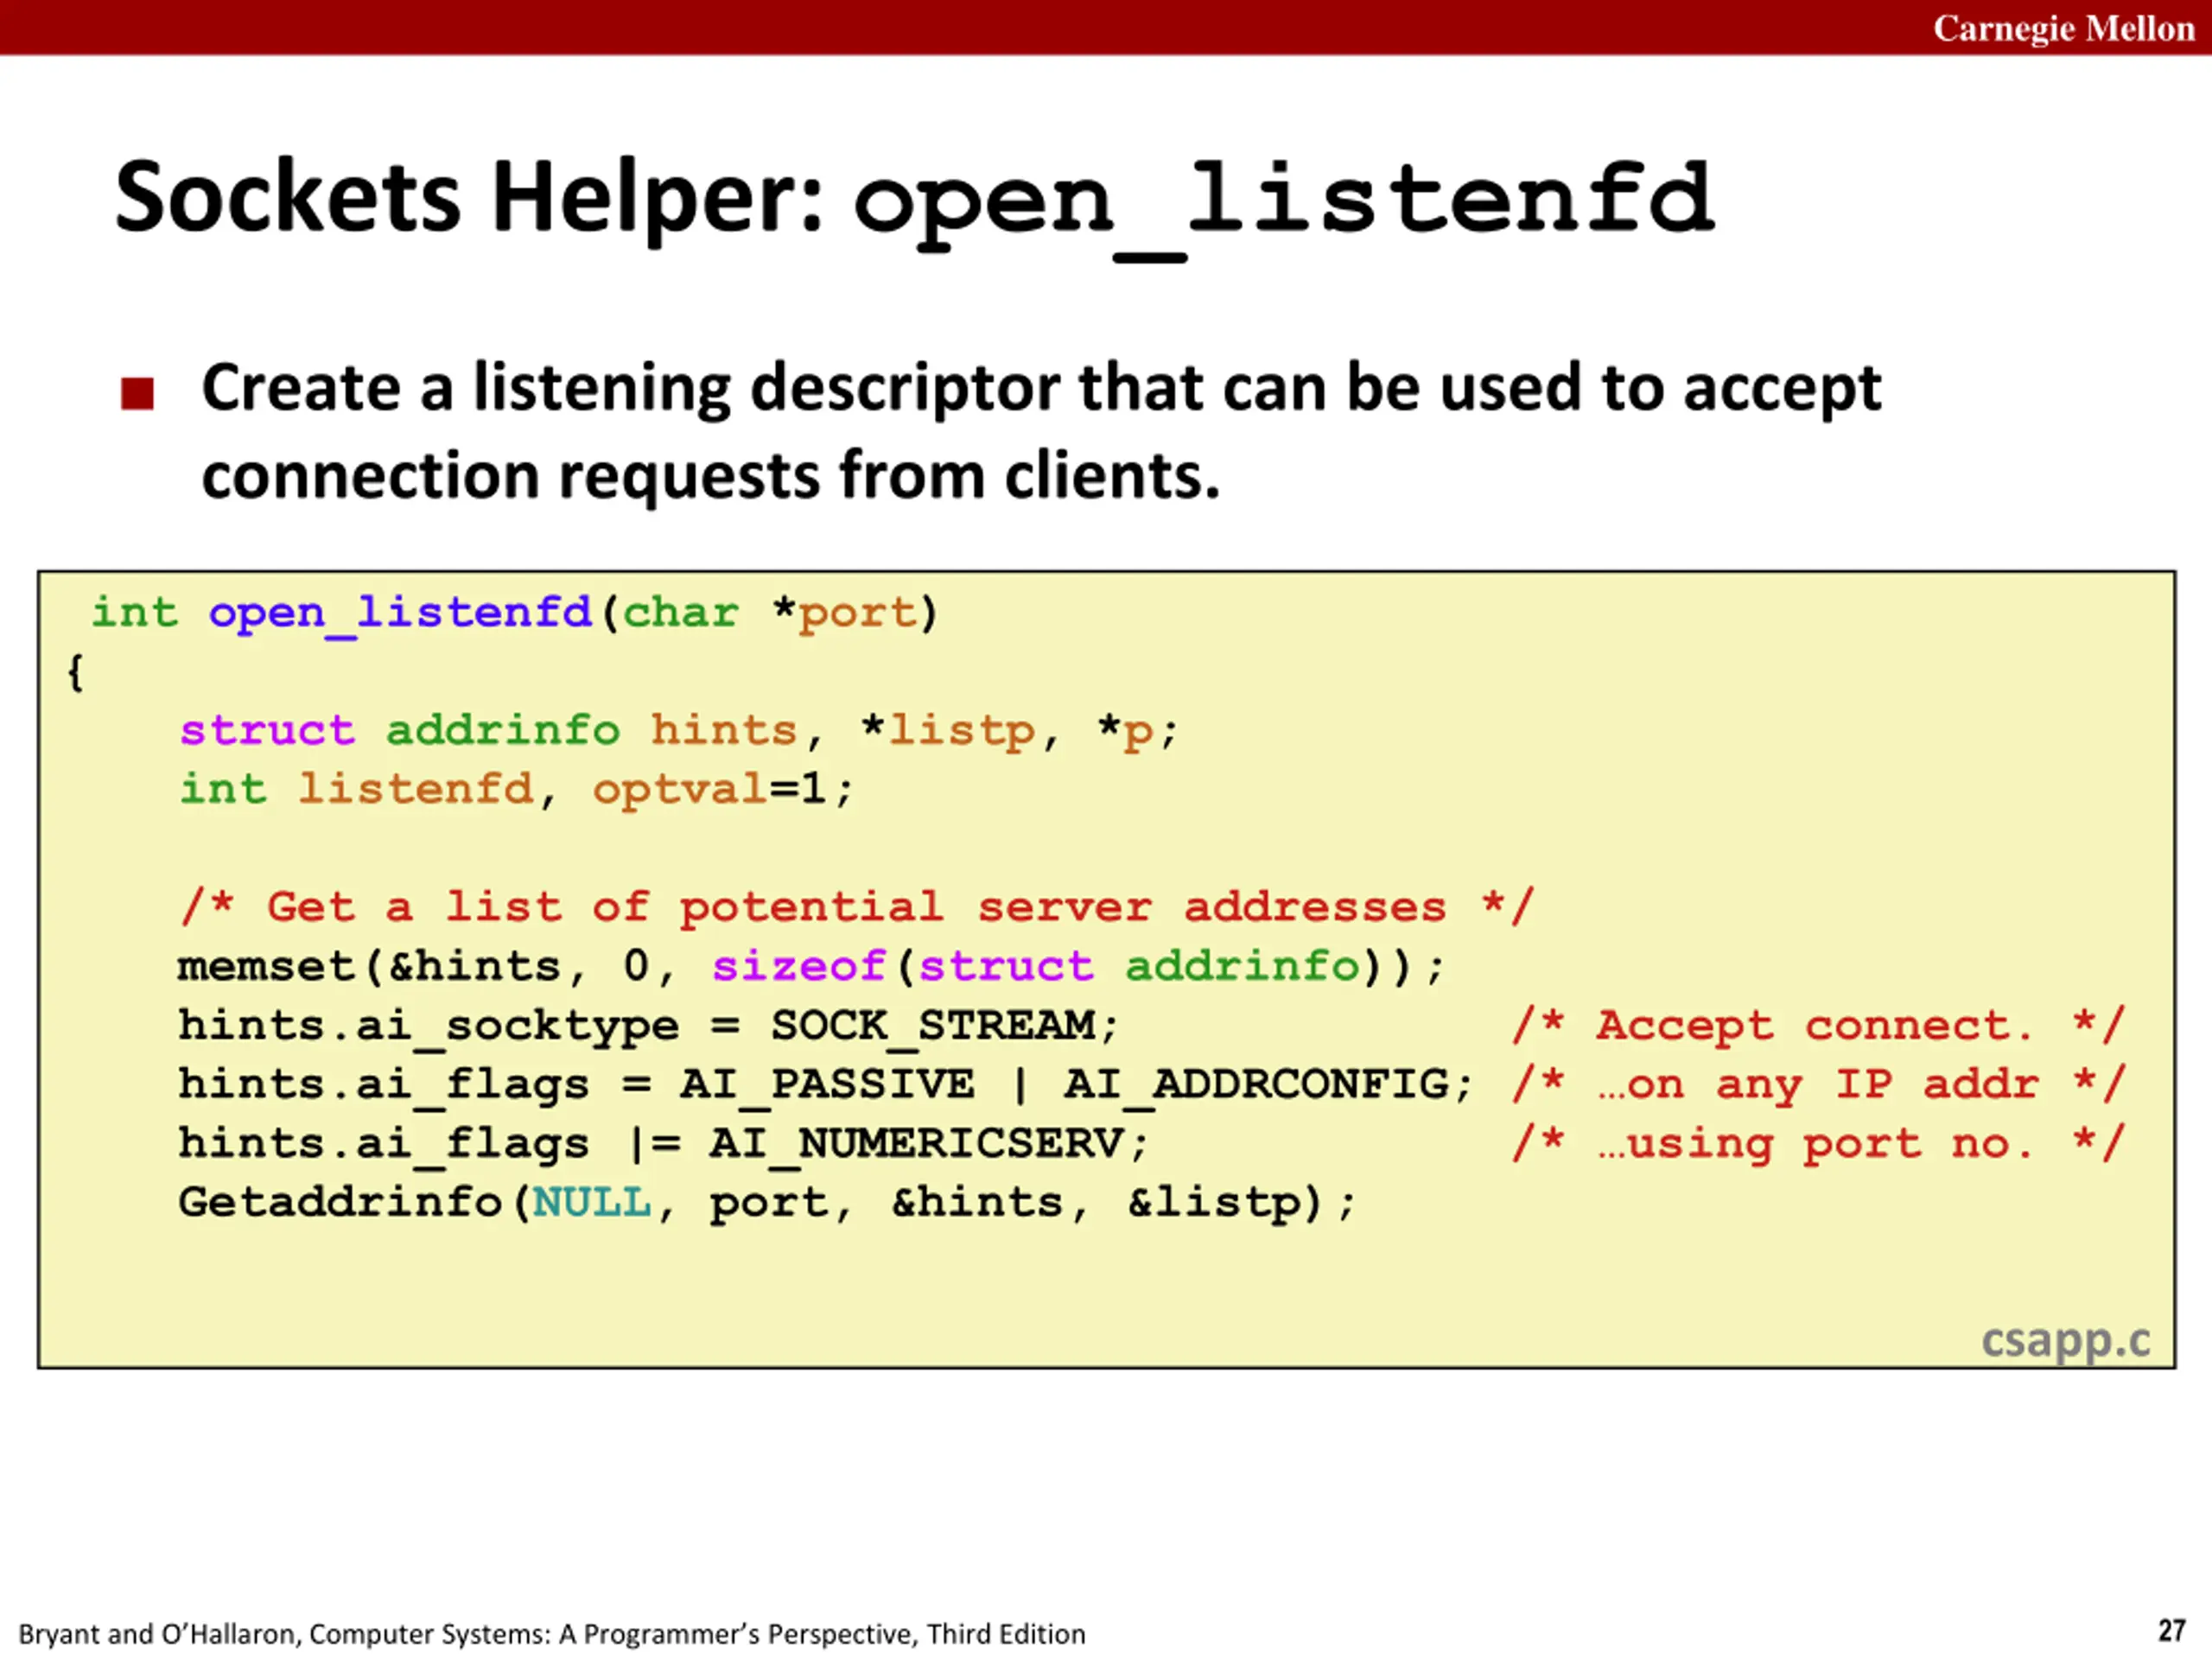Click AI_PASSIVE flag in the code
The width and height of the screenshot is (2212, 1659).
[x=827, y=1084]
